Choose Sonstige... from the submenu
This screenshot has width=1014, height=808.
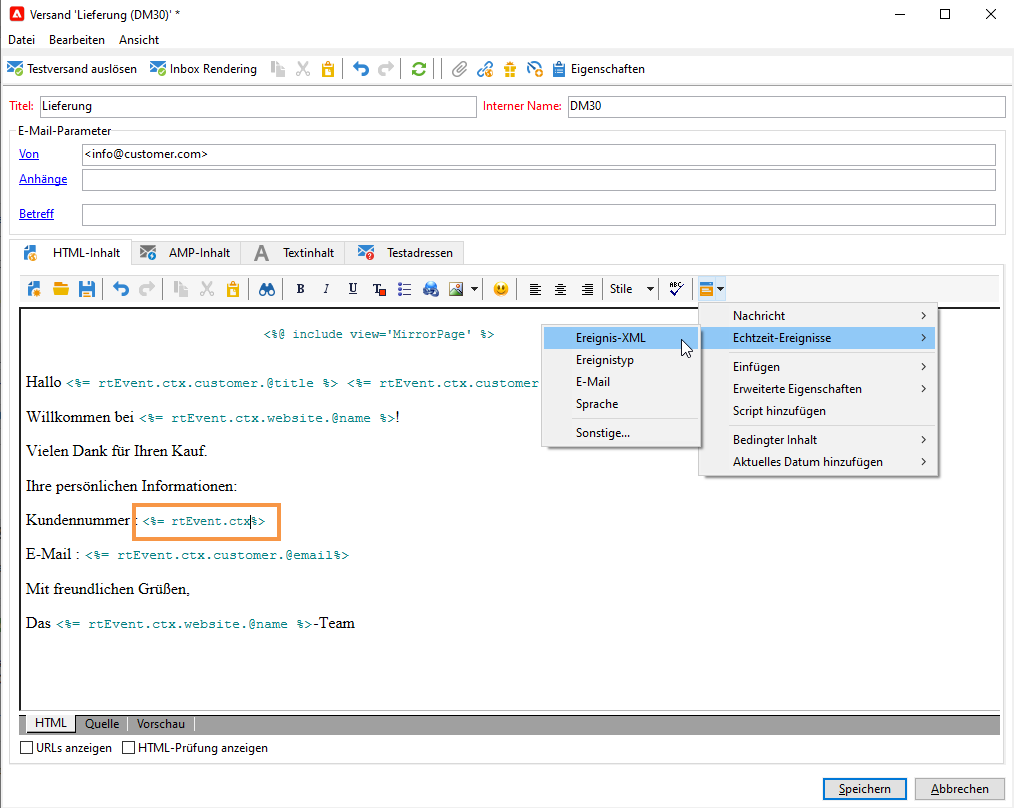[x=621, y=433]
